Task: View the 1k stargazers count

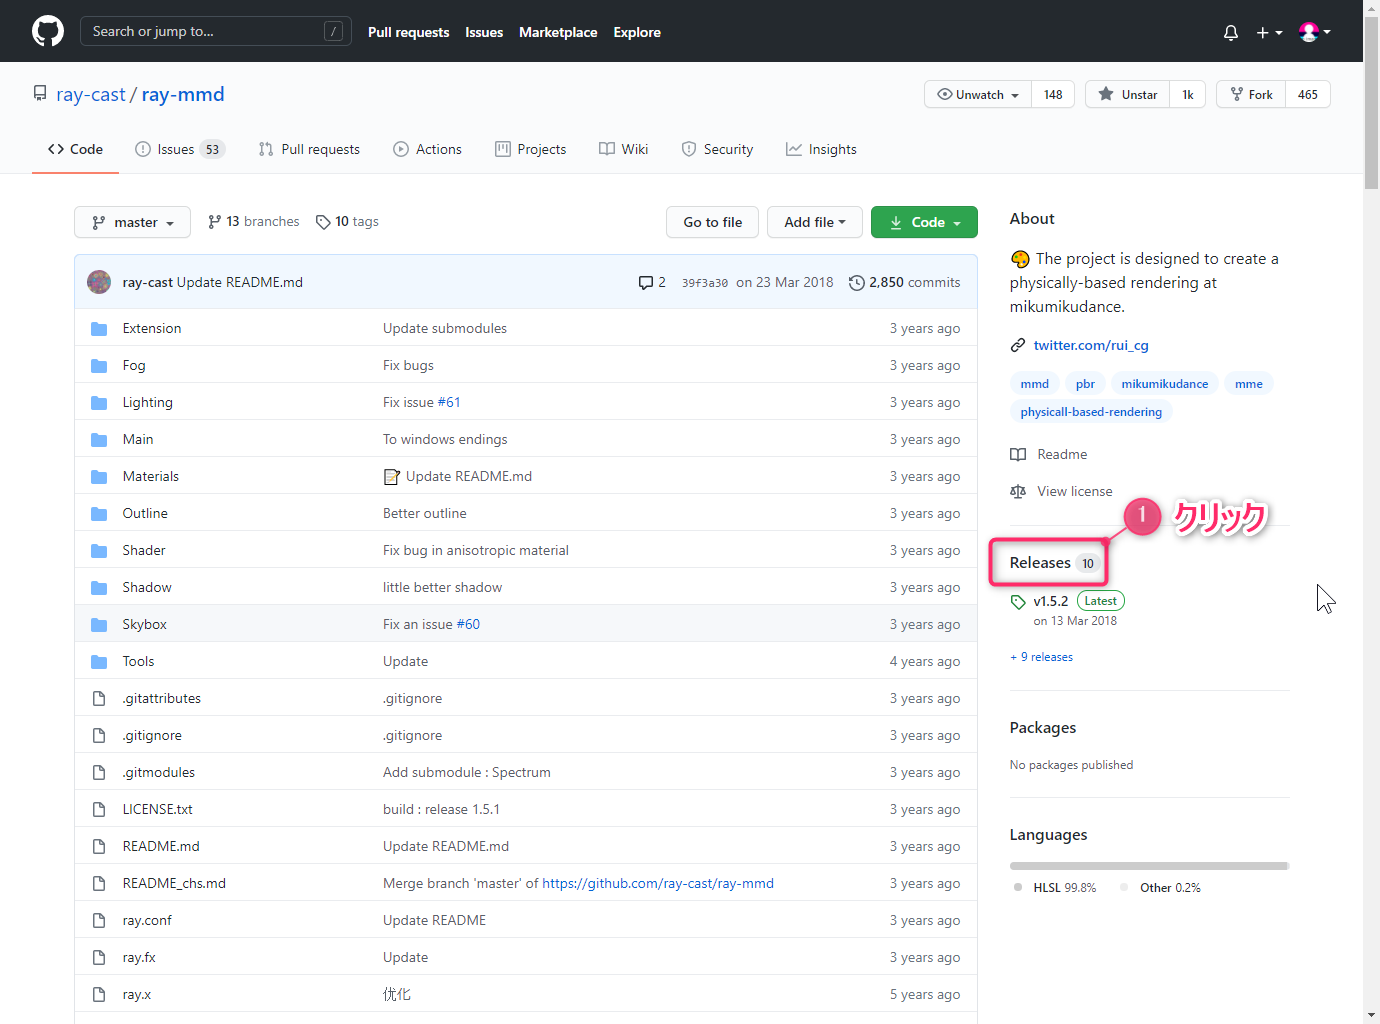Action: coord(1188,94)
